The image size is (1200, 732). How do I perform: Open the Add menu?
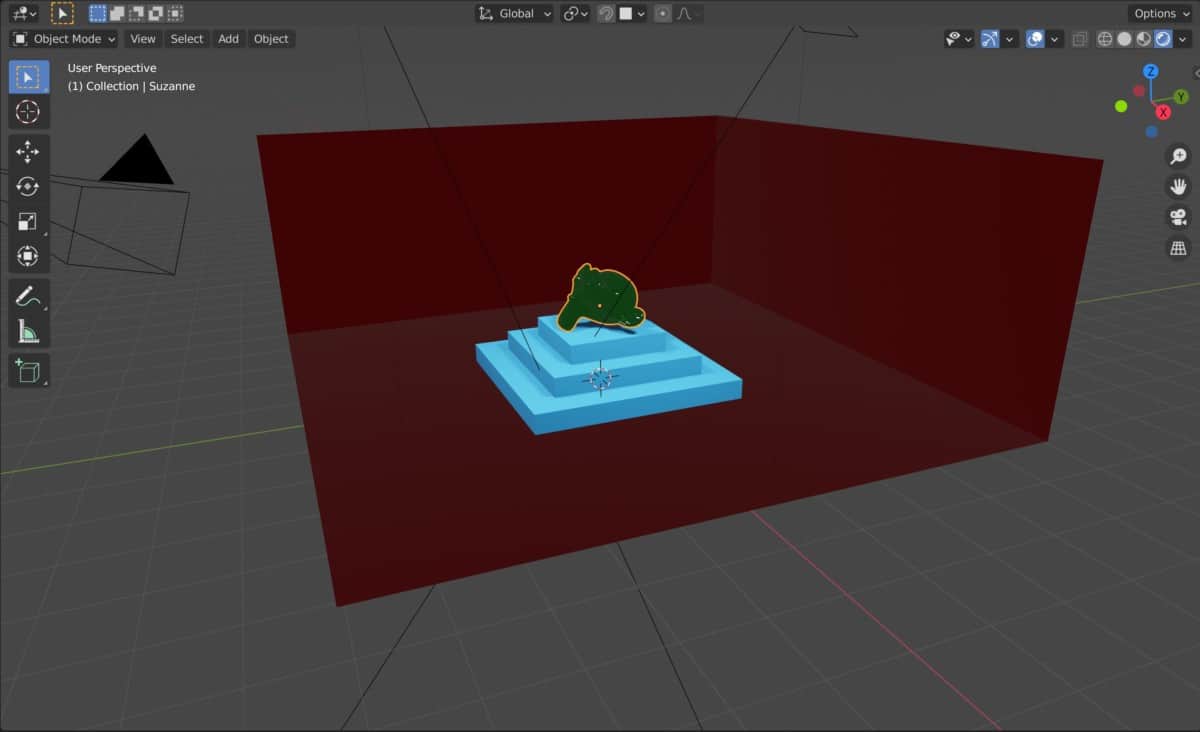(227, 38)
